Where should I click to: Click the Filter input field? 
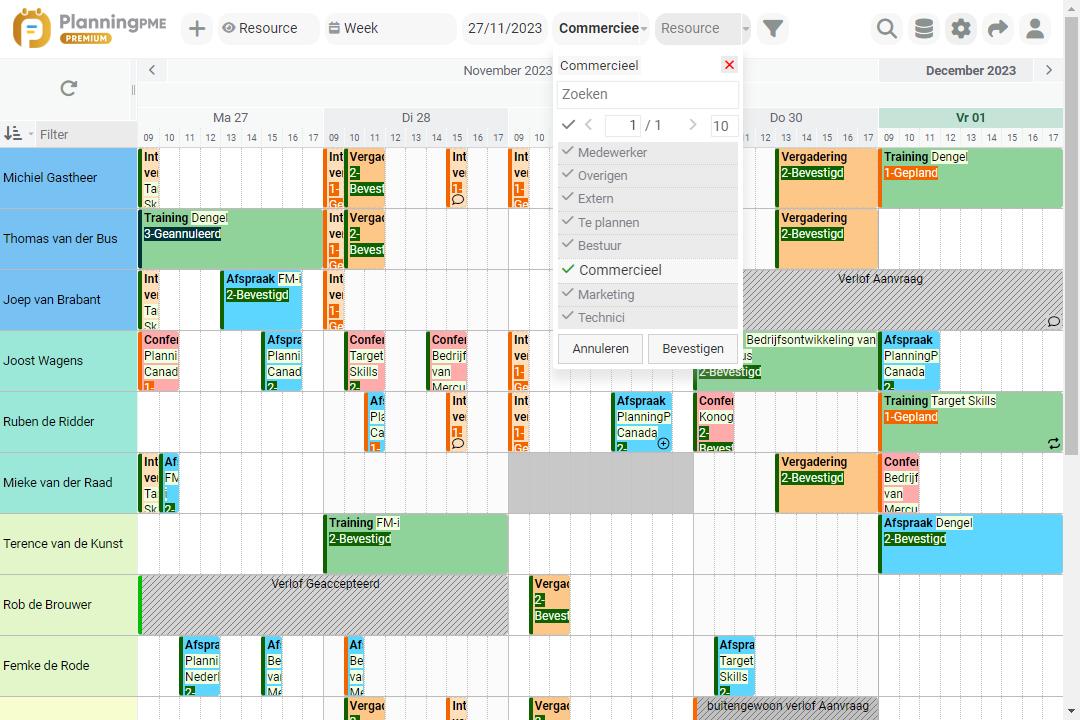coord(86,134)
